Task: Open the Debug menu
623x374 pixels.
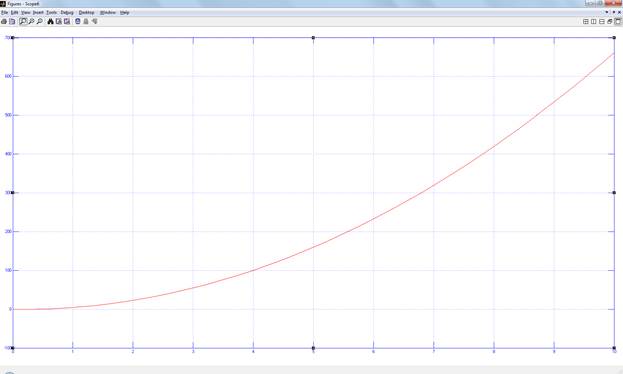Action: 67,13
